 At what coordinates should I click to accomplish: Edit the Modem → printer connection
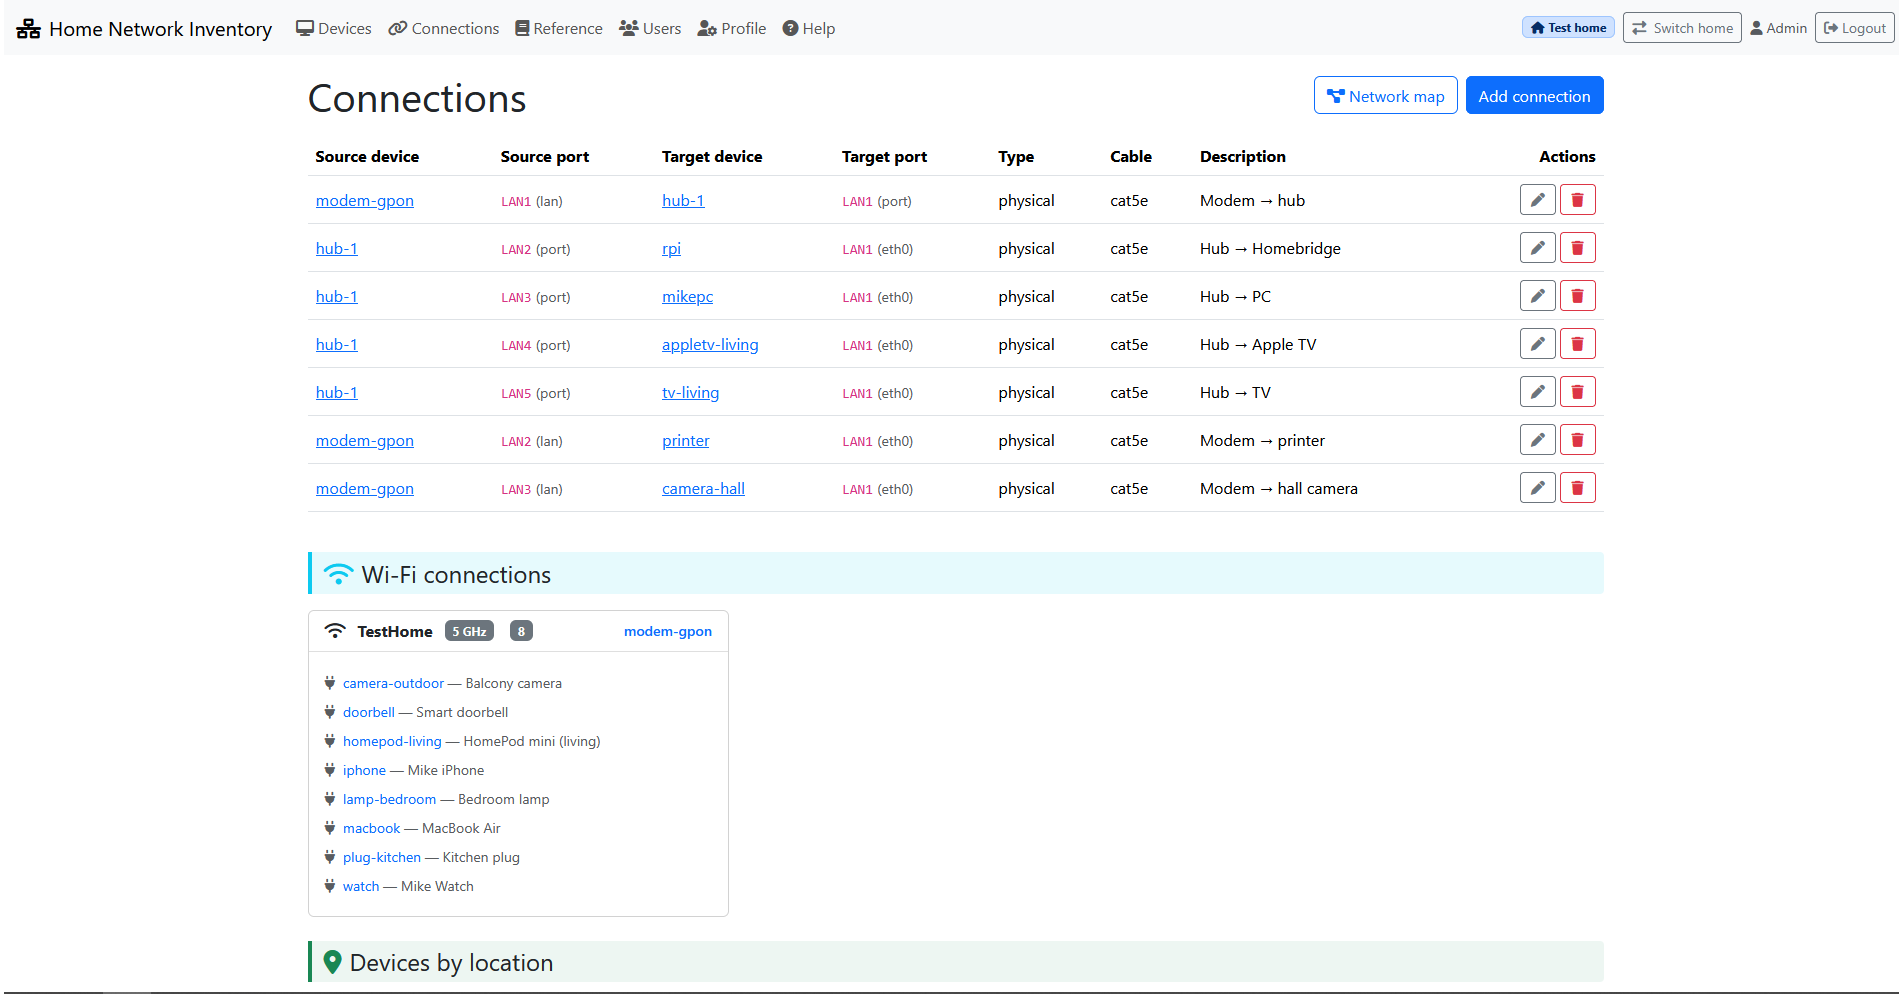point(1537,440)
